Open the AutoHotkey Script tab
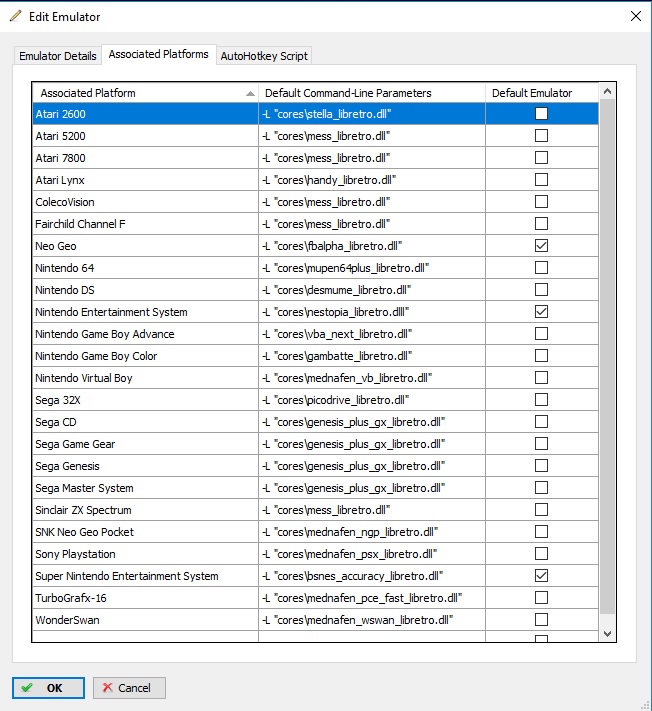The height and width of the screenshot is (711, 652). point(264,56)
